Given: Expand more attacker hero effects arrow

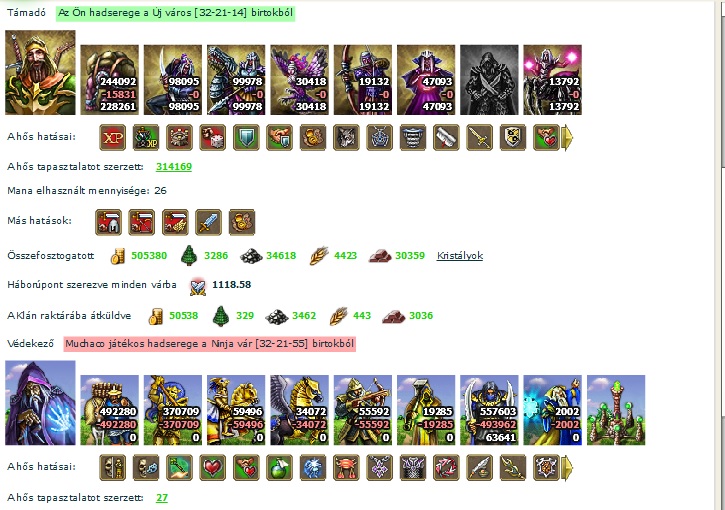Looking at the screenshot, I should coord(567,138).
